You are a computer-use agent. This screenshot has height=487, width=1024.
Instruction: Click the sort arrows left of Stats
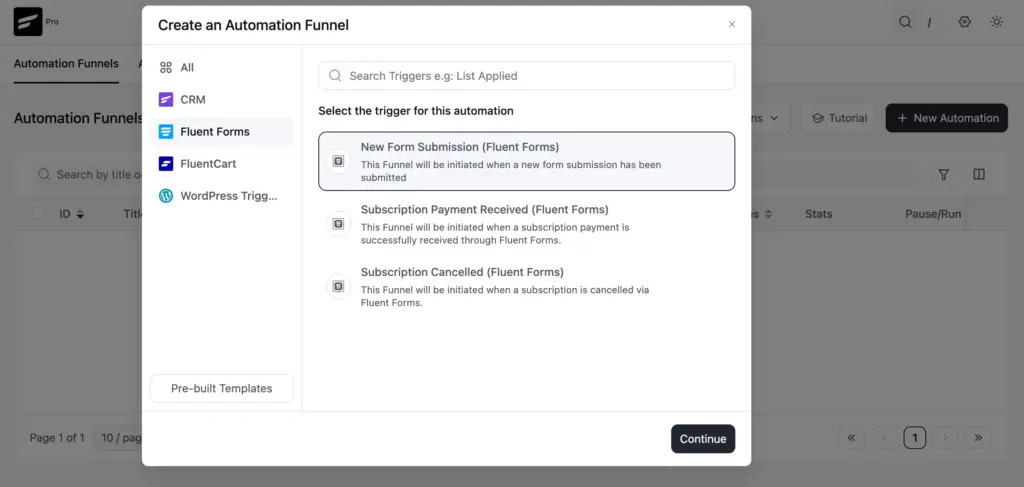tap(769, 214)
